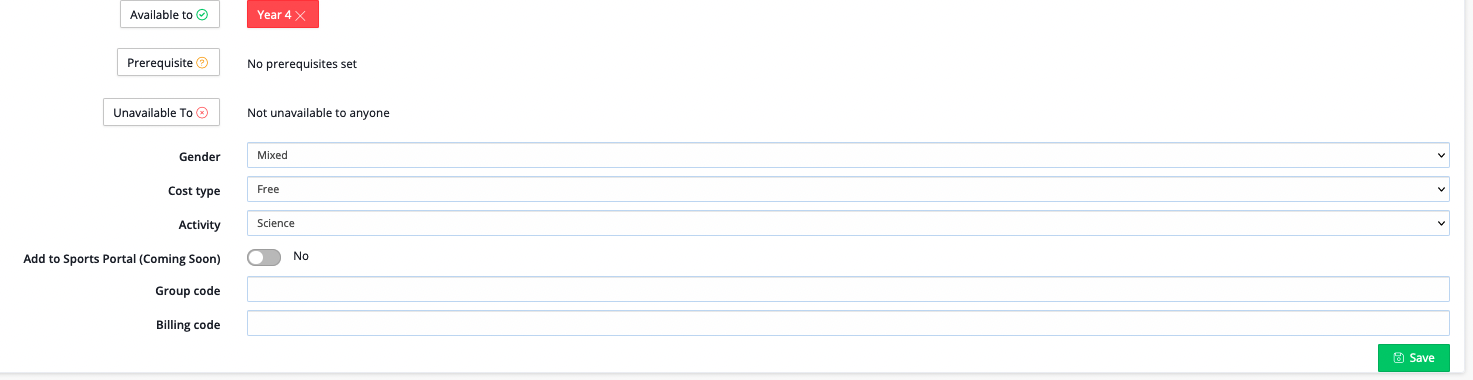This screenshot has height=380, width=1473.
Task: Open the Prerequisite button
Action: [168, 63]
